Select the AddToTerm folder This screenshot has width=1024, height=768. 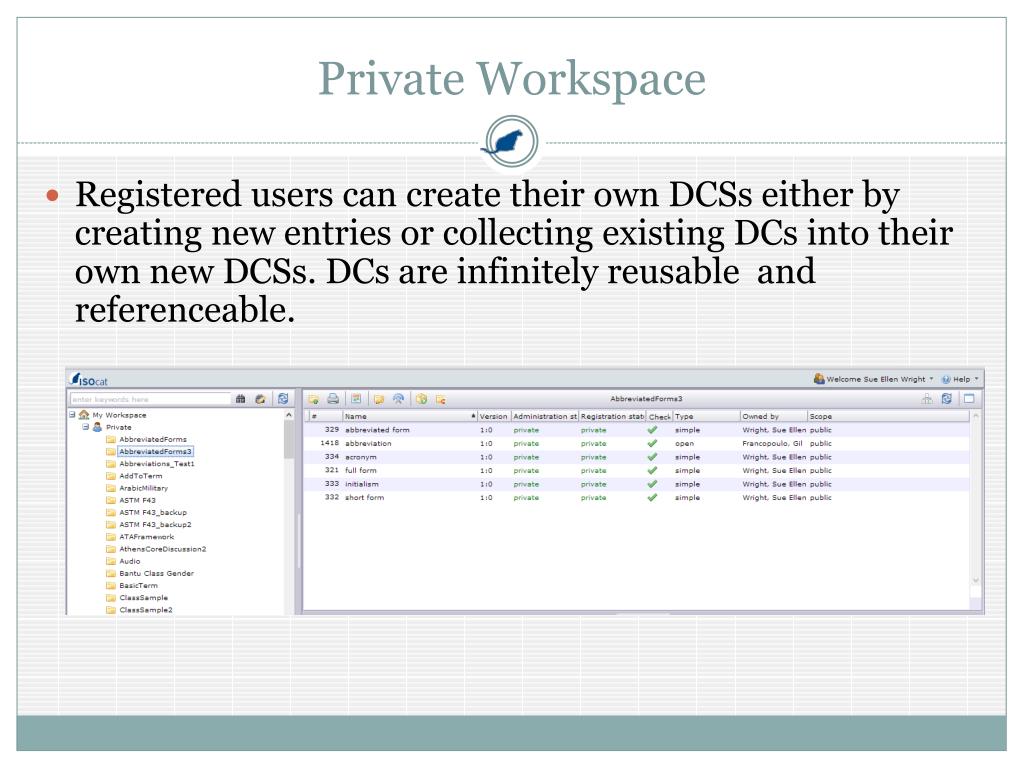click(140, 476)
